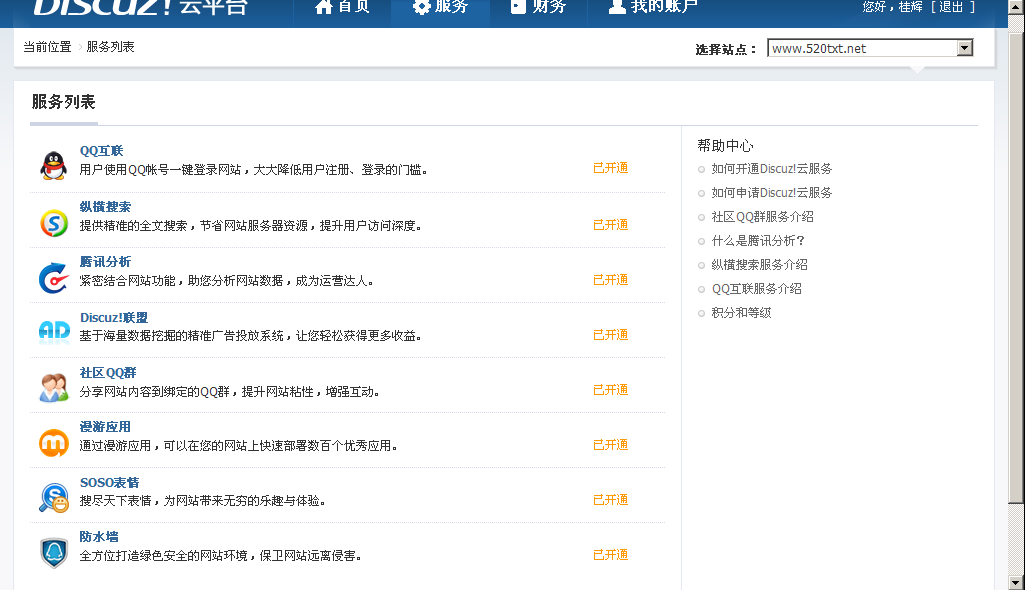
Task: Open the SOSO表情 service title link
Action: (x=109, y=483)
